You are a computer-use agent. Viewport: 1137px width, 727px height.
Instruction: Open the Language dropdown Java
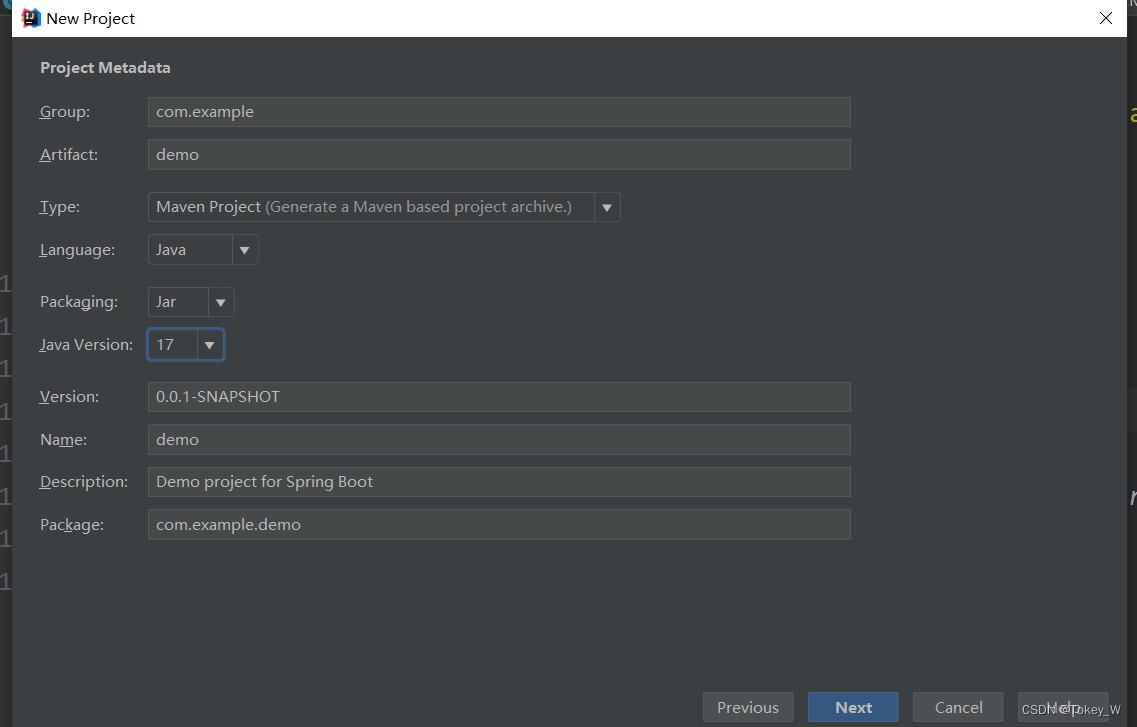point(202,250)
